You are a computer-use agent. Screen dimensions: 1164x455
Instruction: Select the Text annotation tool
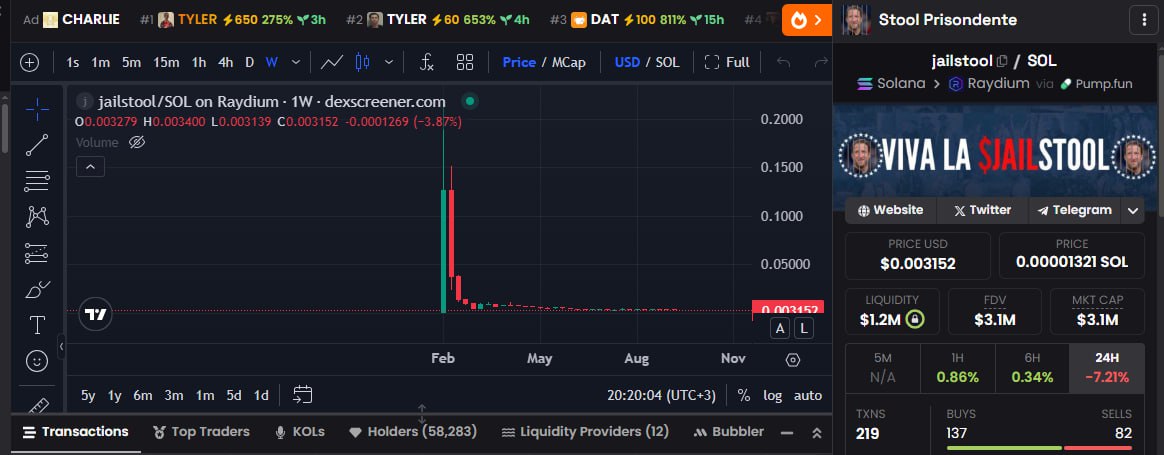point(37,325)
